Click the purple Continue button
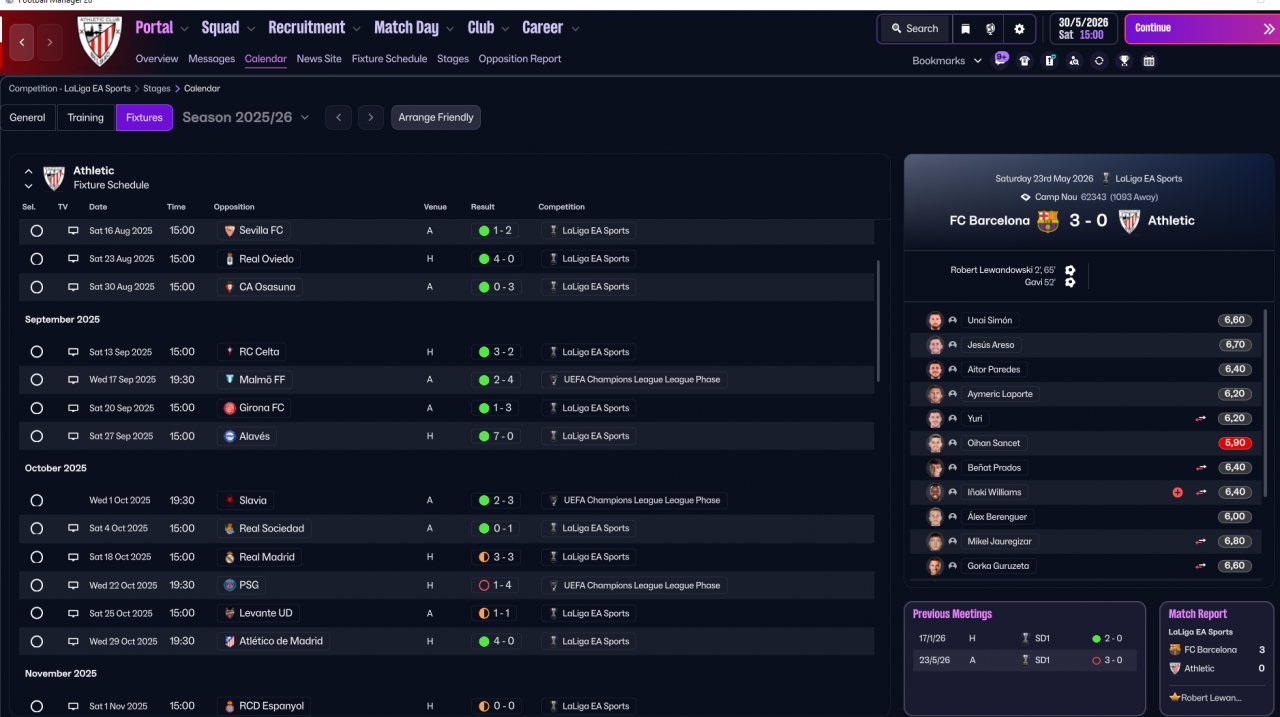Screen dimensions: 1280x717 pyautogui.click(x=1201, y=29)
